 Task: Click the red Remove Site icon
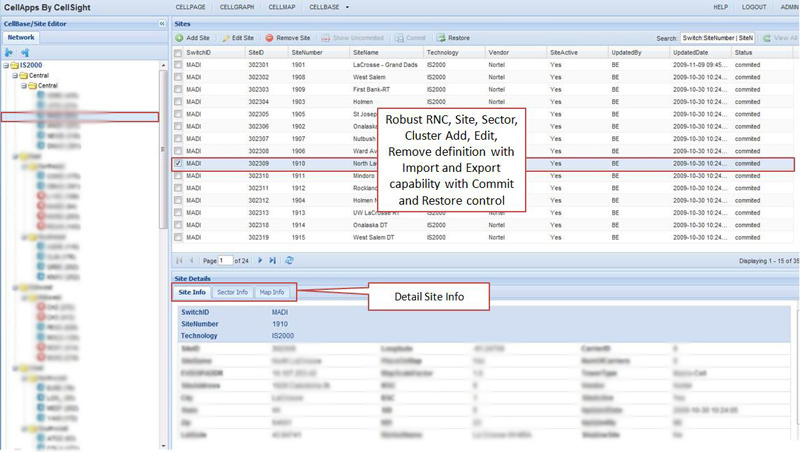click(x=269, y=37)
